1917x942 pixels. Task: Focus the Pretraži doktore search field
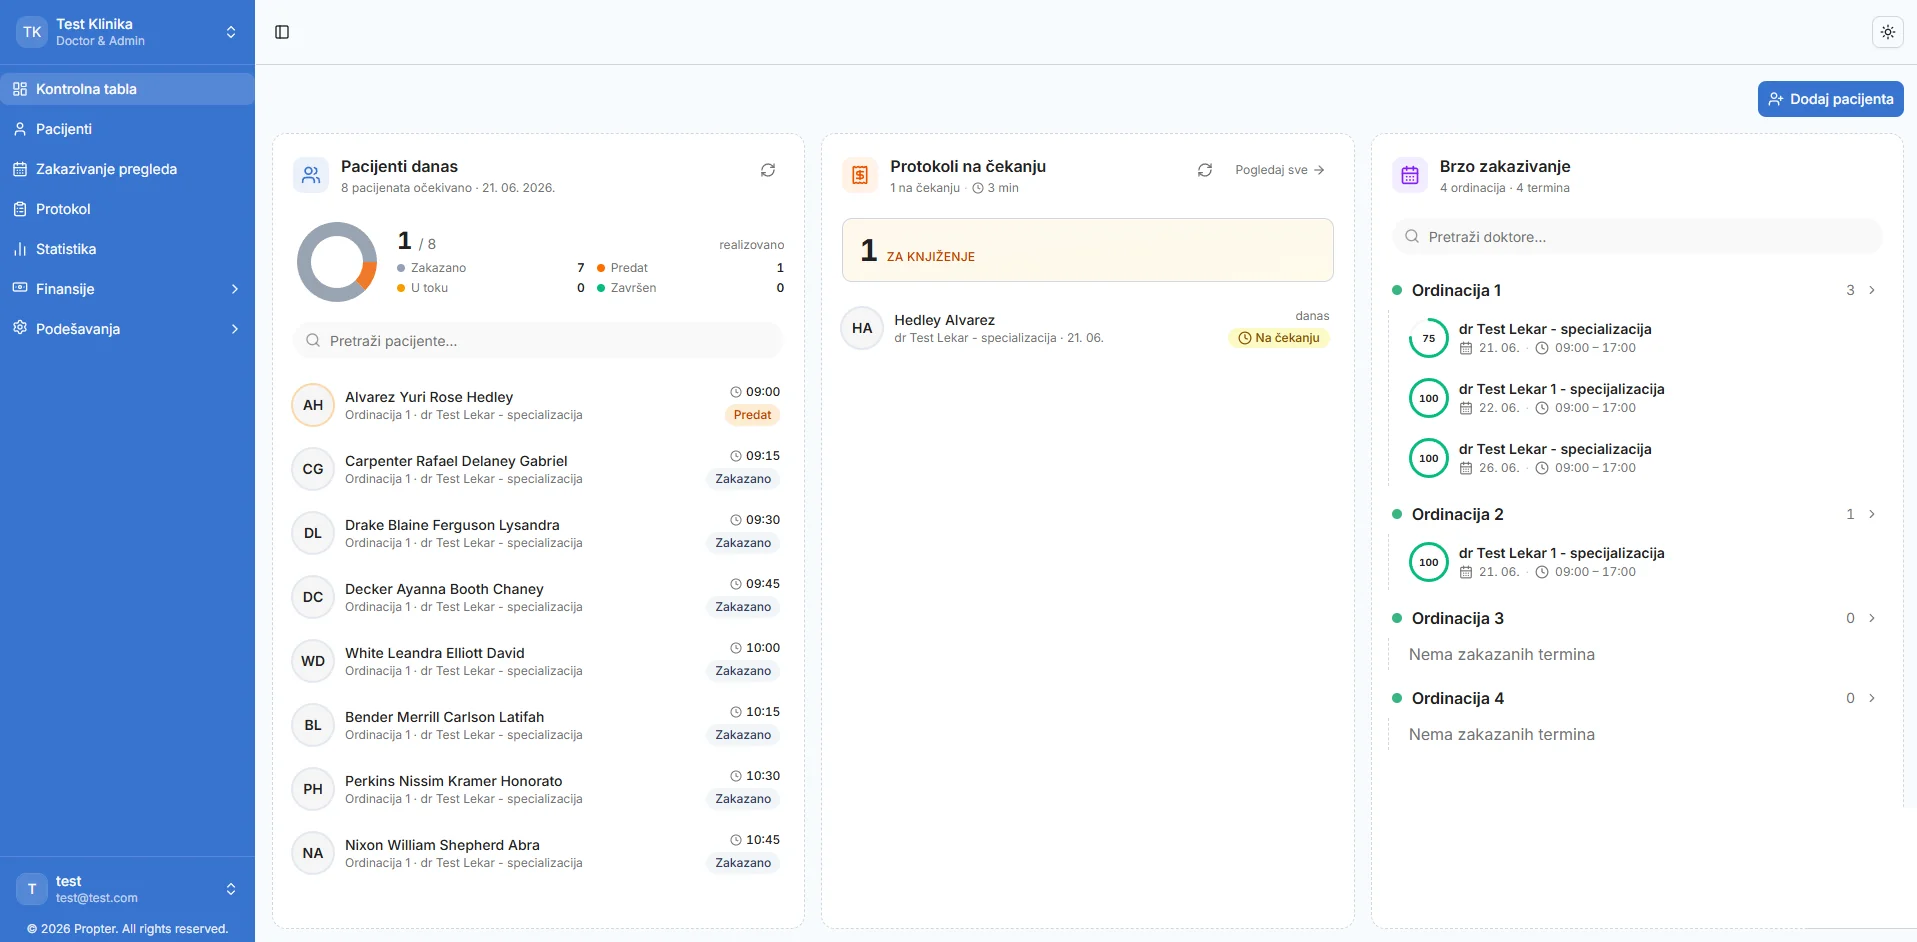point(1637,237)
